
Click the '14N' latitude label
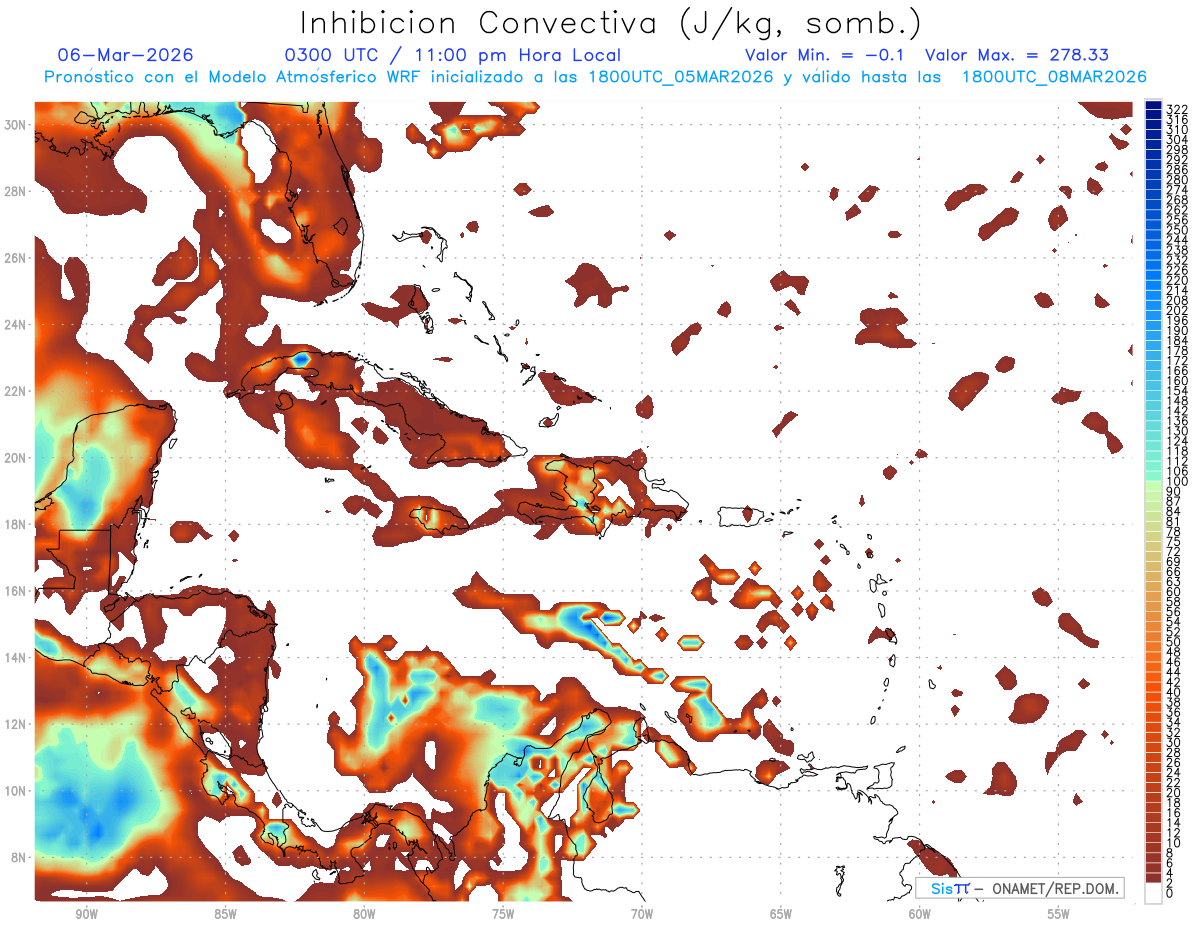coord(16,658)
